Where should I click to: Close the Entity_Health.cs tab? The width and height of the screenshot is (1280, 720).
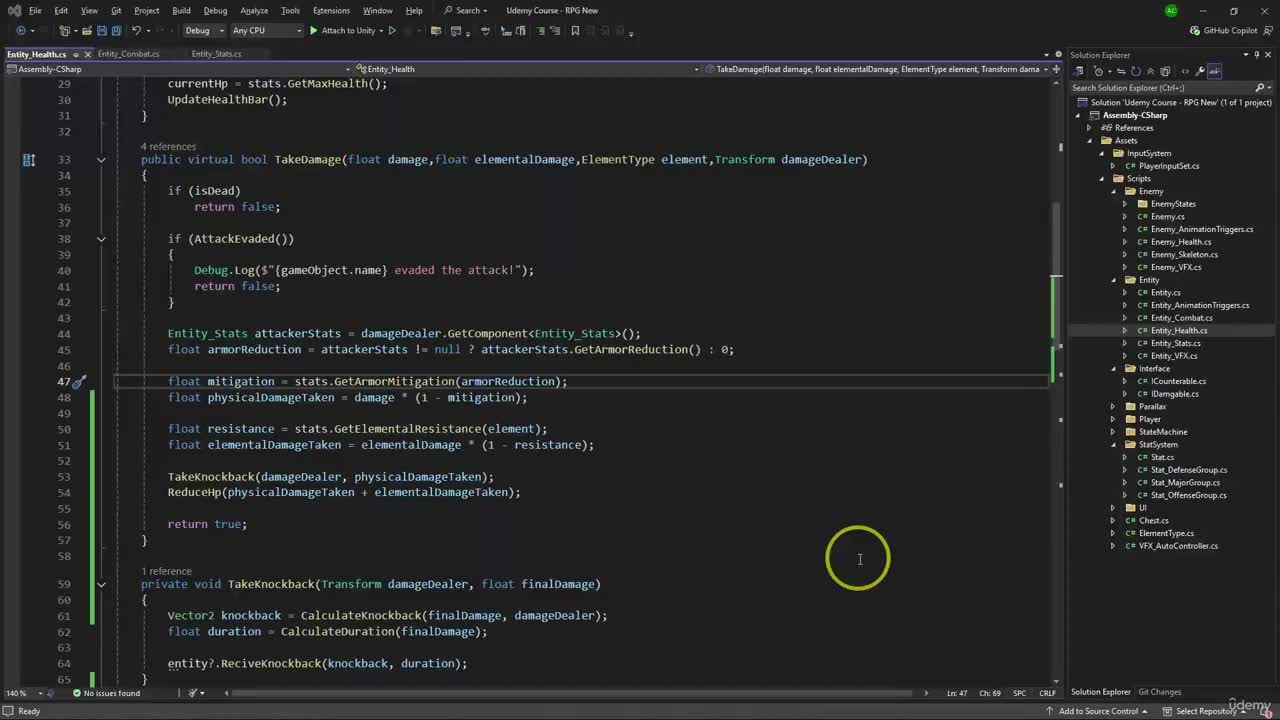click(x=87, y=54)
